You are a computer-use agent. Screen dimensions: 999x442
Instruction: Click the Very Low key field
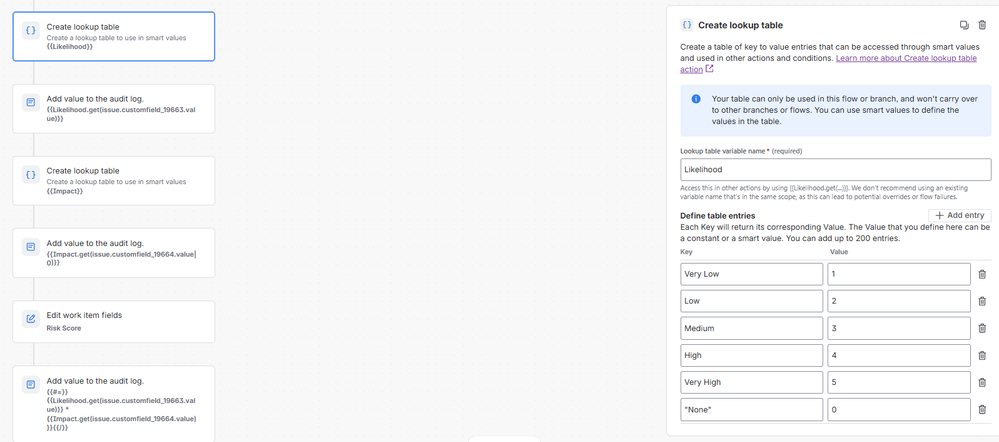pos(752,274)
